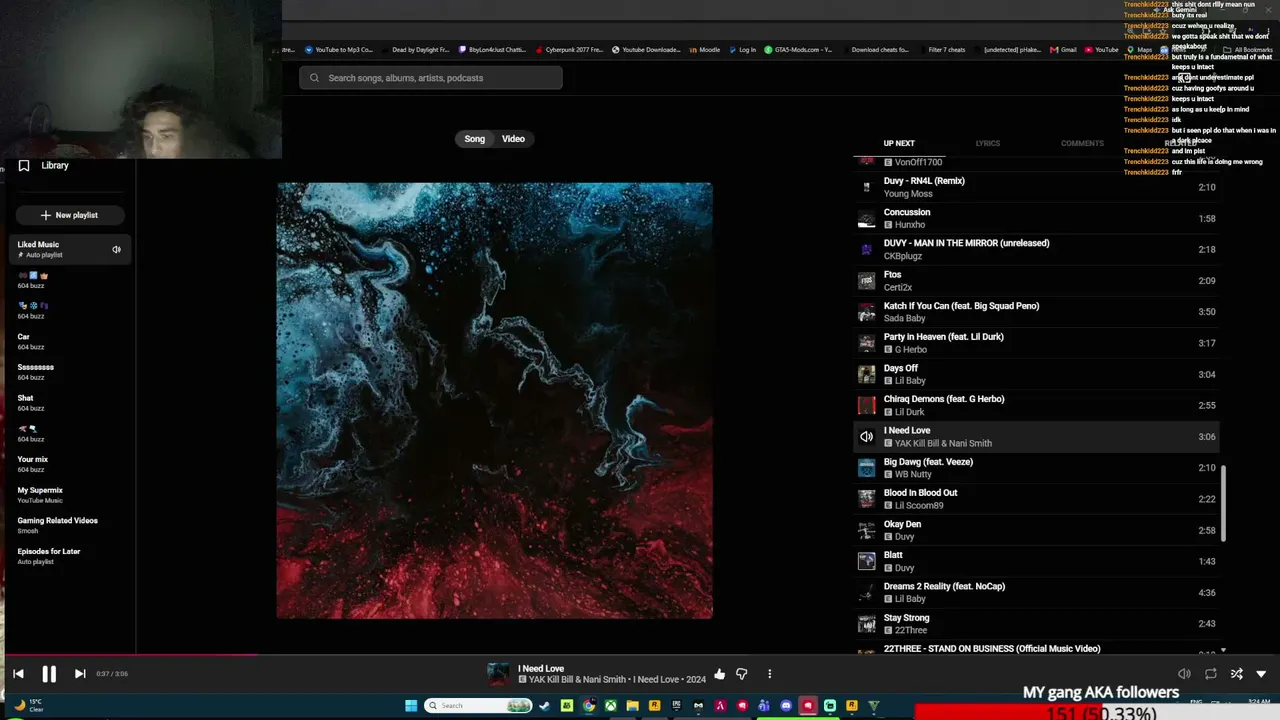Click the Chiraq Demons thumbnail

(x=866, y=405)
